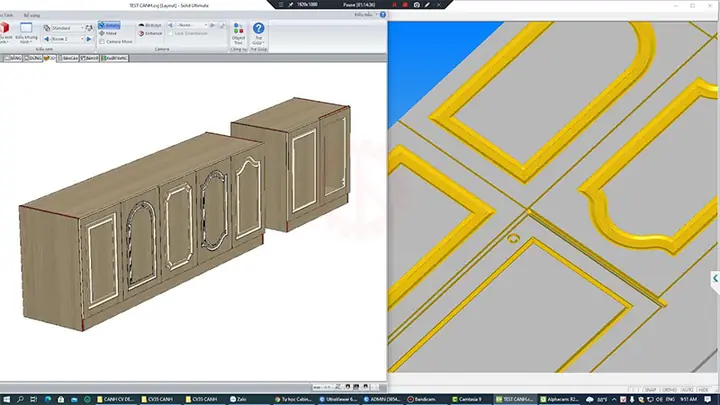Switch to the ĐỨNG view tab
The height and width of the screenshot is (405, 720).
tap(33, 58)
